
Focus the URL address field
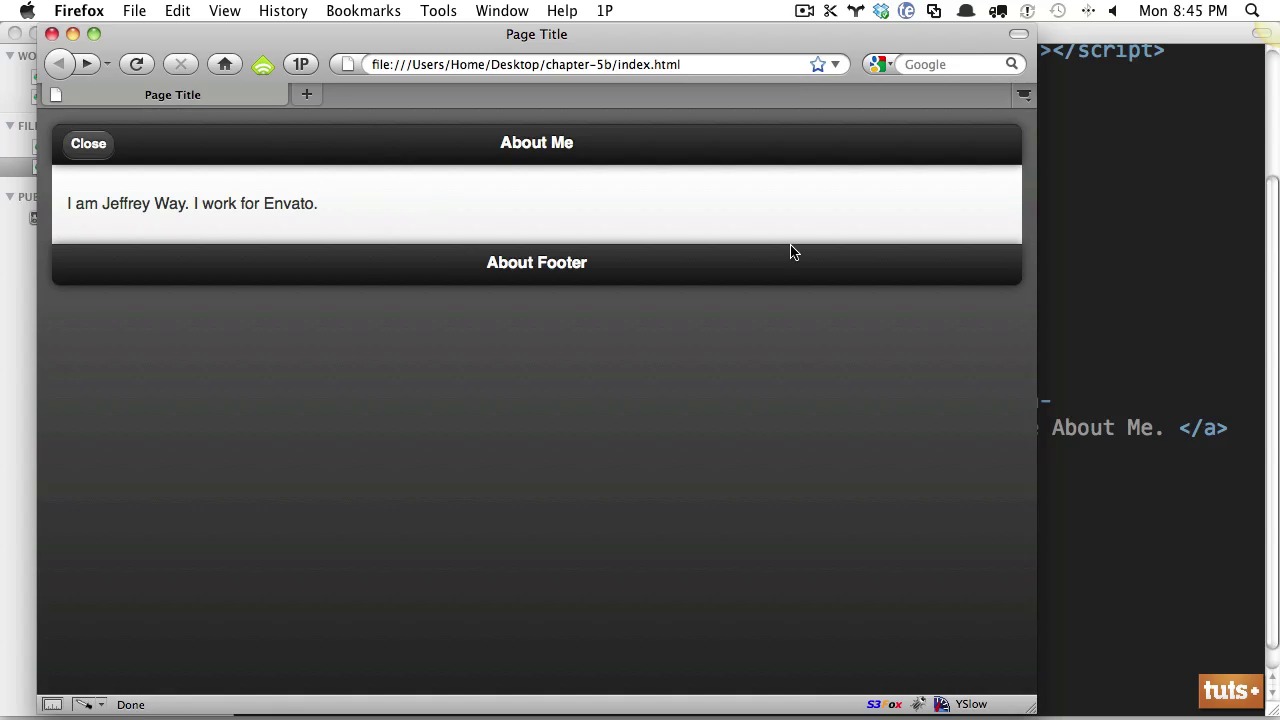[585, 64]
